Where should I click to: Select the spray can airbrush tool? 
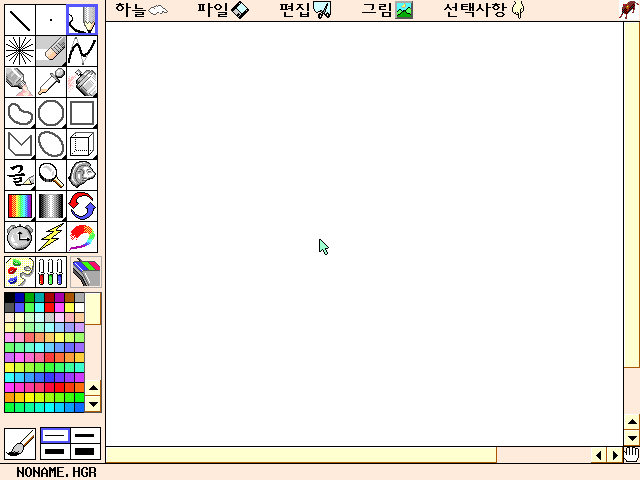click(x=82, y=82)
